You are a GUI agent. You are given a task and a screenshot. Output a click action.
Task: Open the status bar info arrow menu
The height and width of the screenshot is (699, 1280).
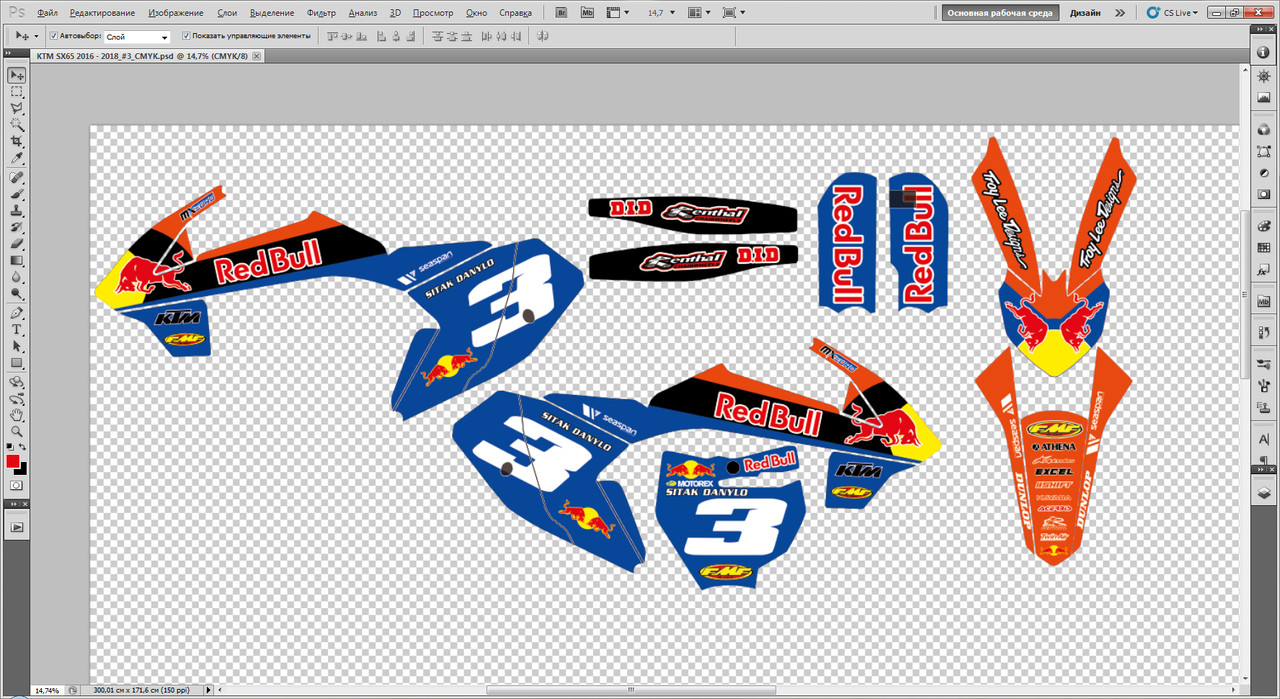[x=209, y=690]
